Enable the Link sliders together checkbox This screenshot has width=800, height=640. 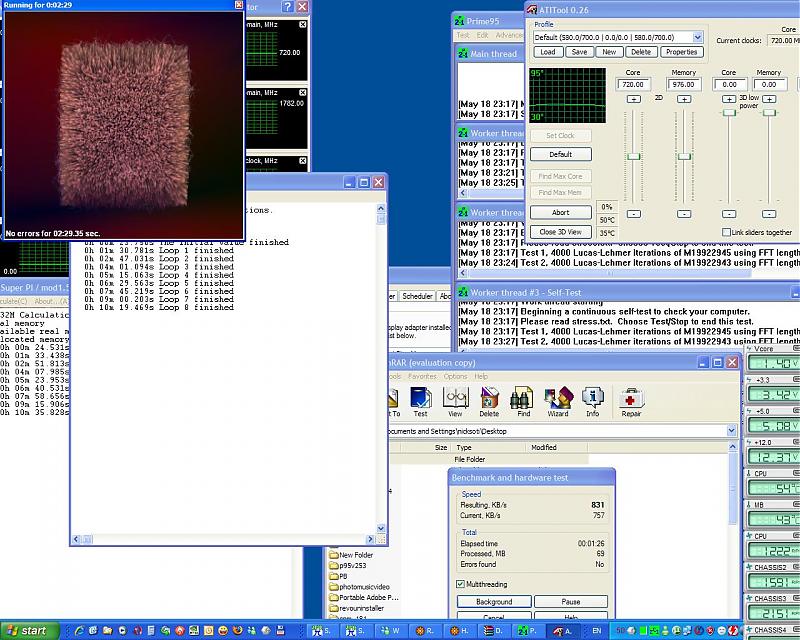tap(726, 232)
